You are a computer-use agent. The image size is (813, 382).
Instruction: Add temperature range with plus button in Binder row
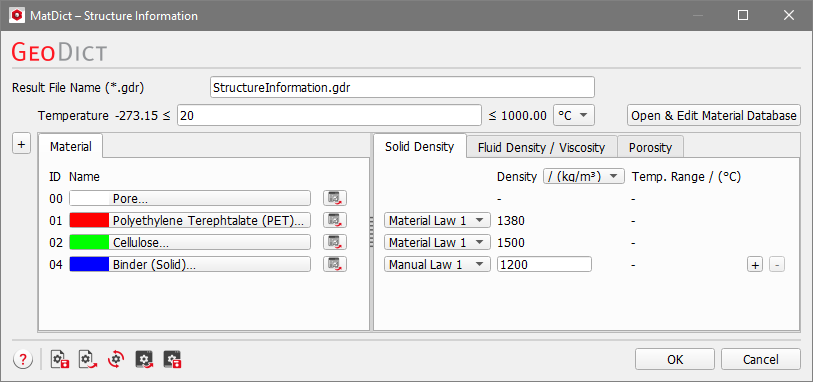pos(755,265)
